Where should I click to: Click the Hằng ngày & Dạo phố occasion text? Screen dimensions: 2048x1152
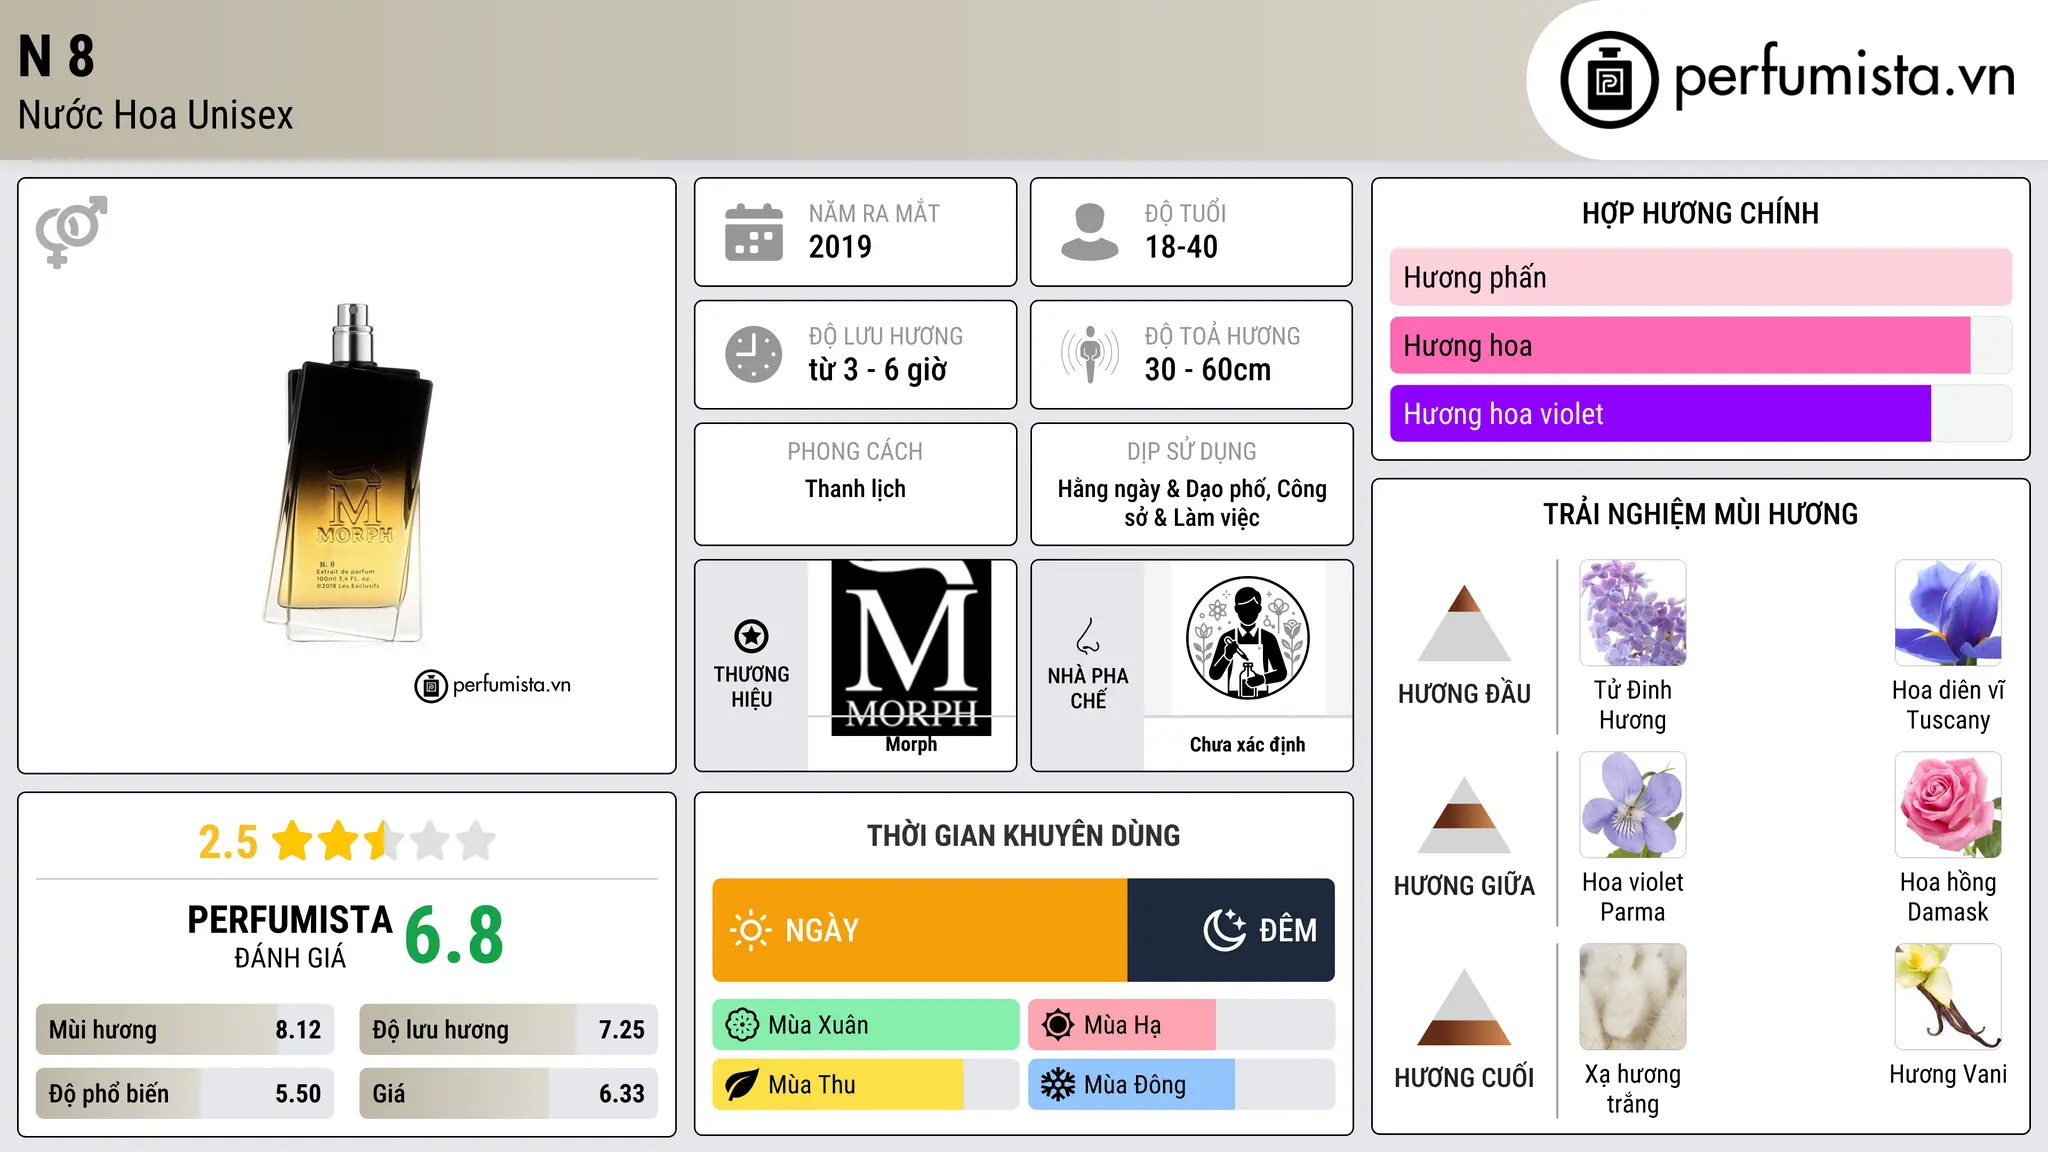click(x=1192, y=503)
